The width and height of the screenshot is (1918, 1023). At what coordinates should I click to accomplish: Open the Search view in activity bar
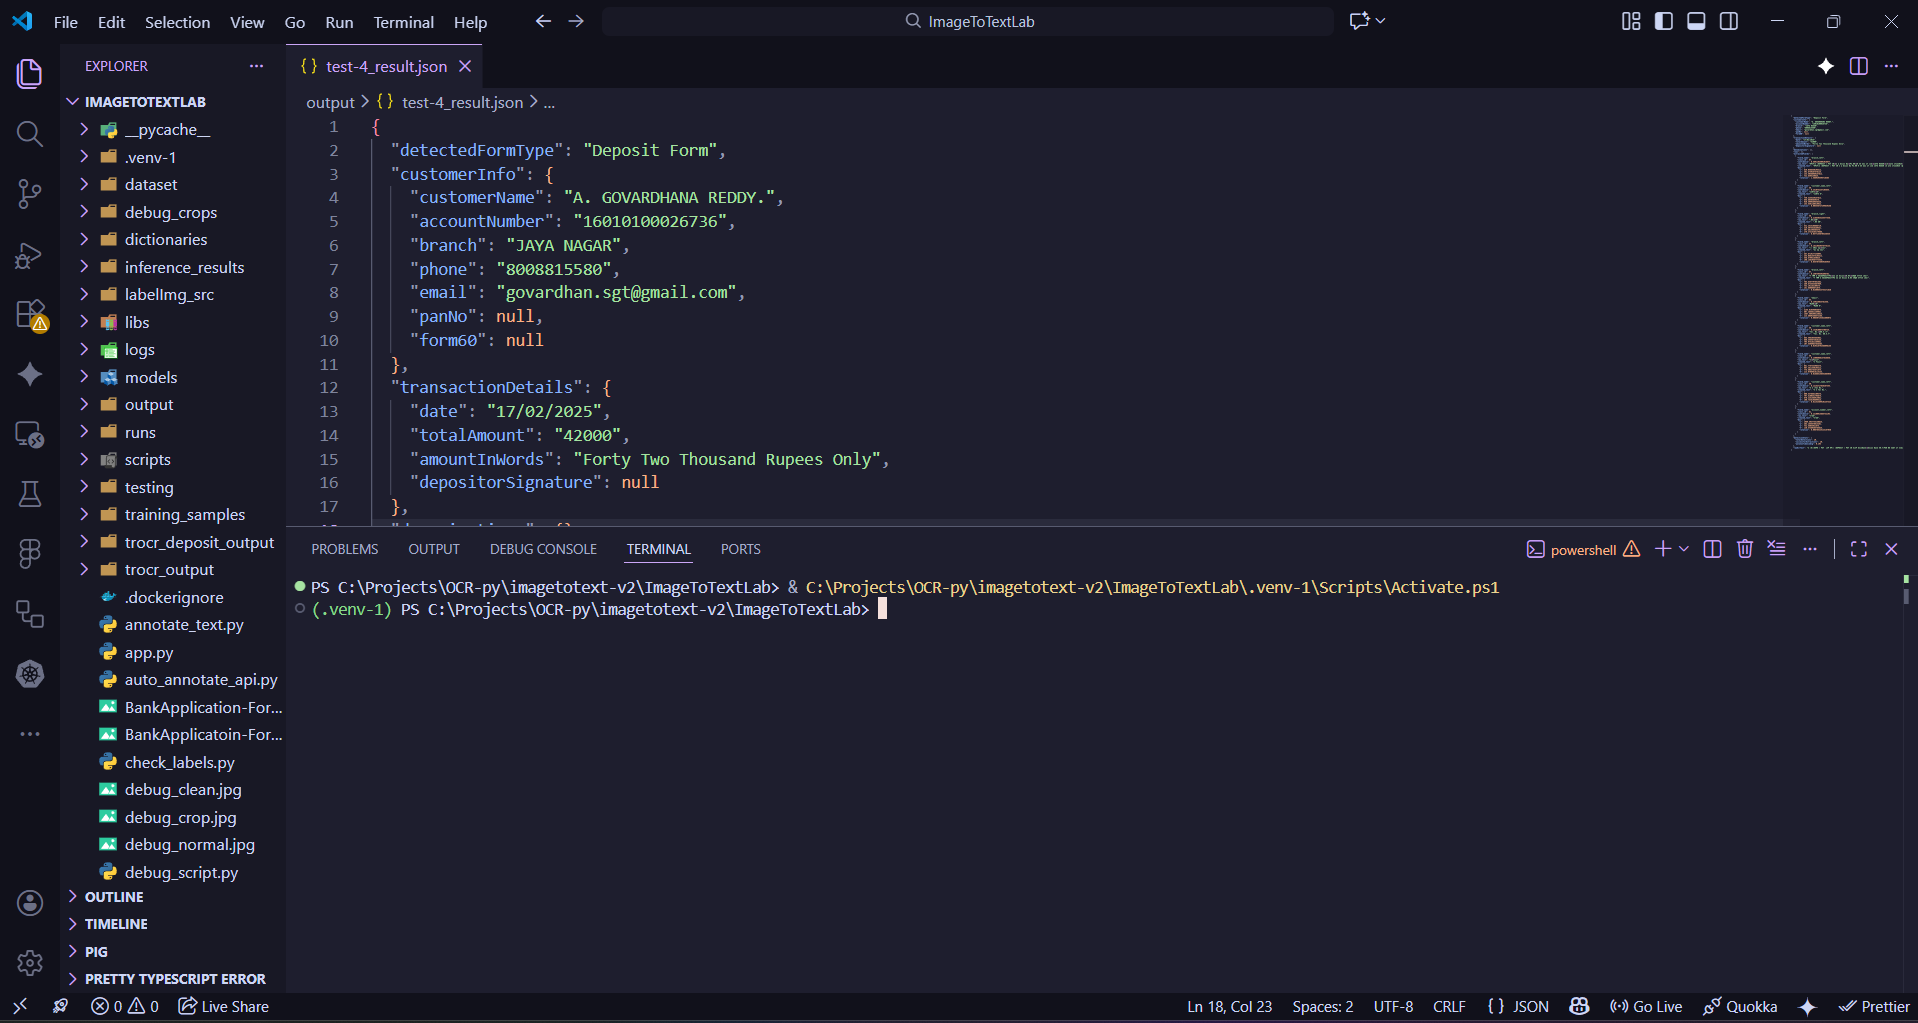point(30,134)
